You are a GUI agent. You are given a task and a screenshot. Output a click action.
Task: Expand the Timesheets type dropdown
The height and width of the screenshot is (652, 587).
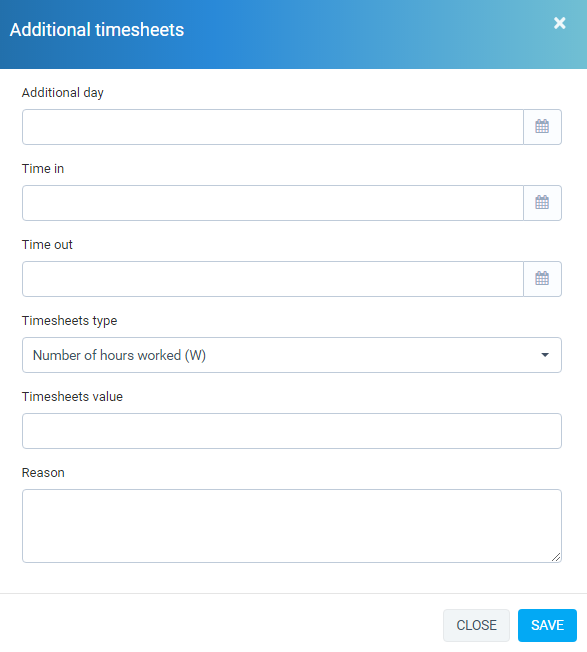[x=292, y=355]
